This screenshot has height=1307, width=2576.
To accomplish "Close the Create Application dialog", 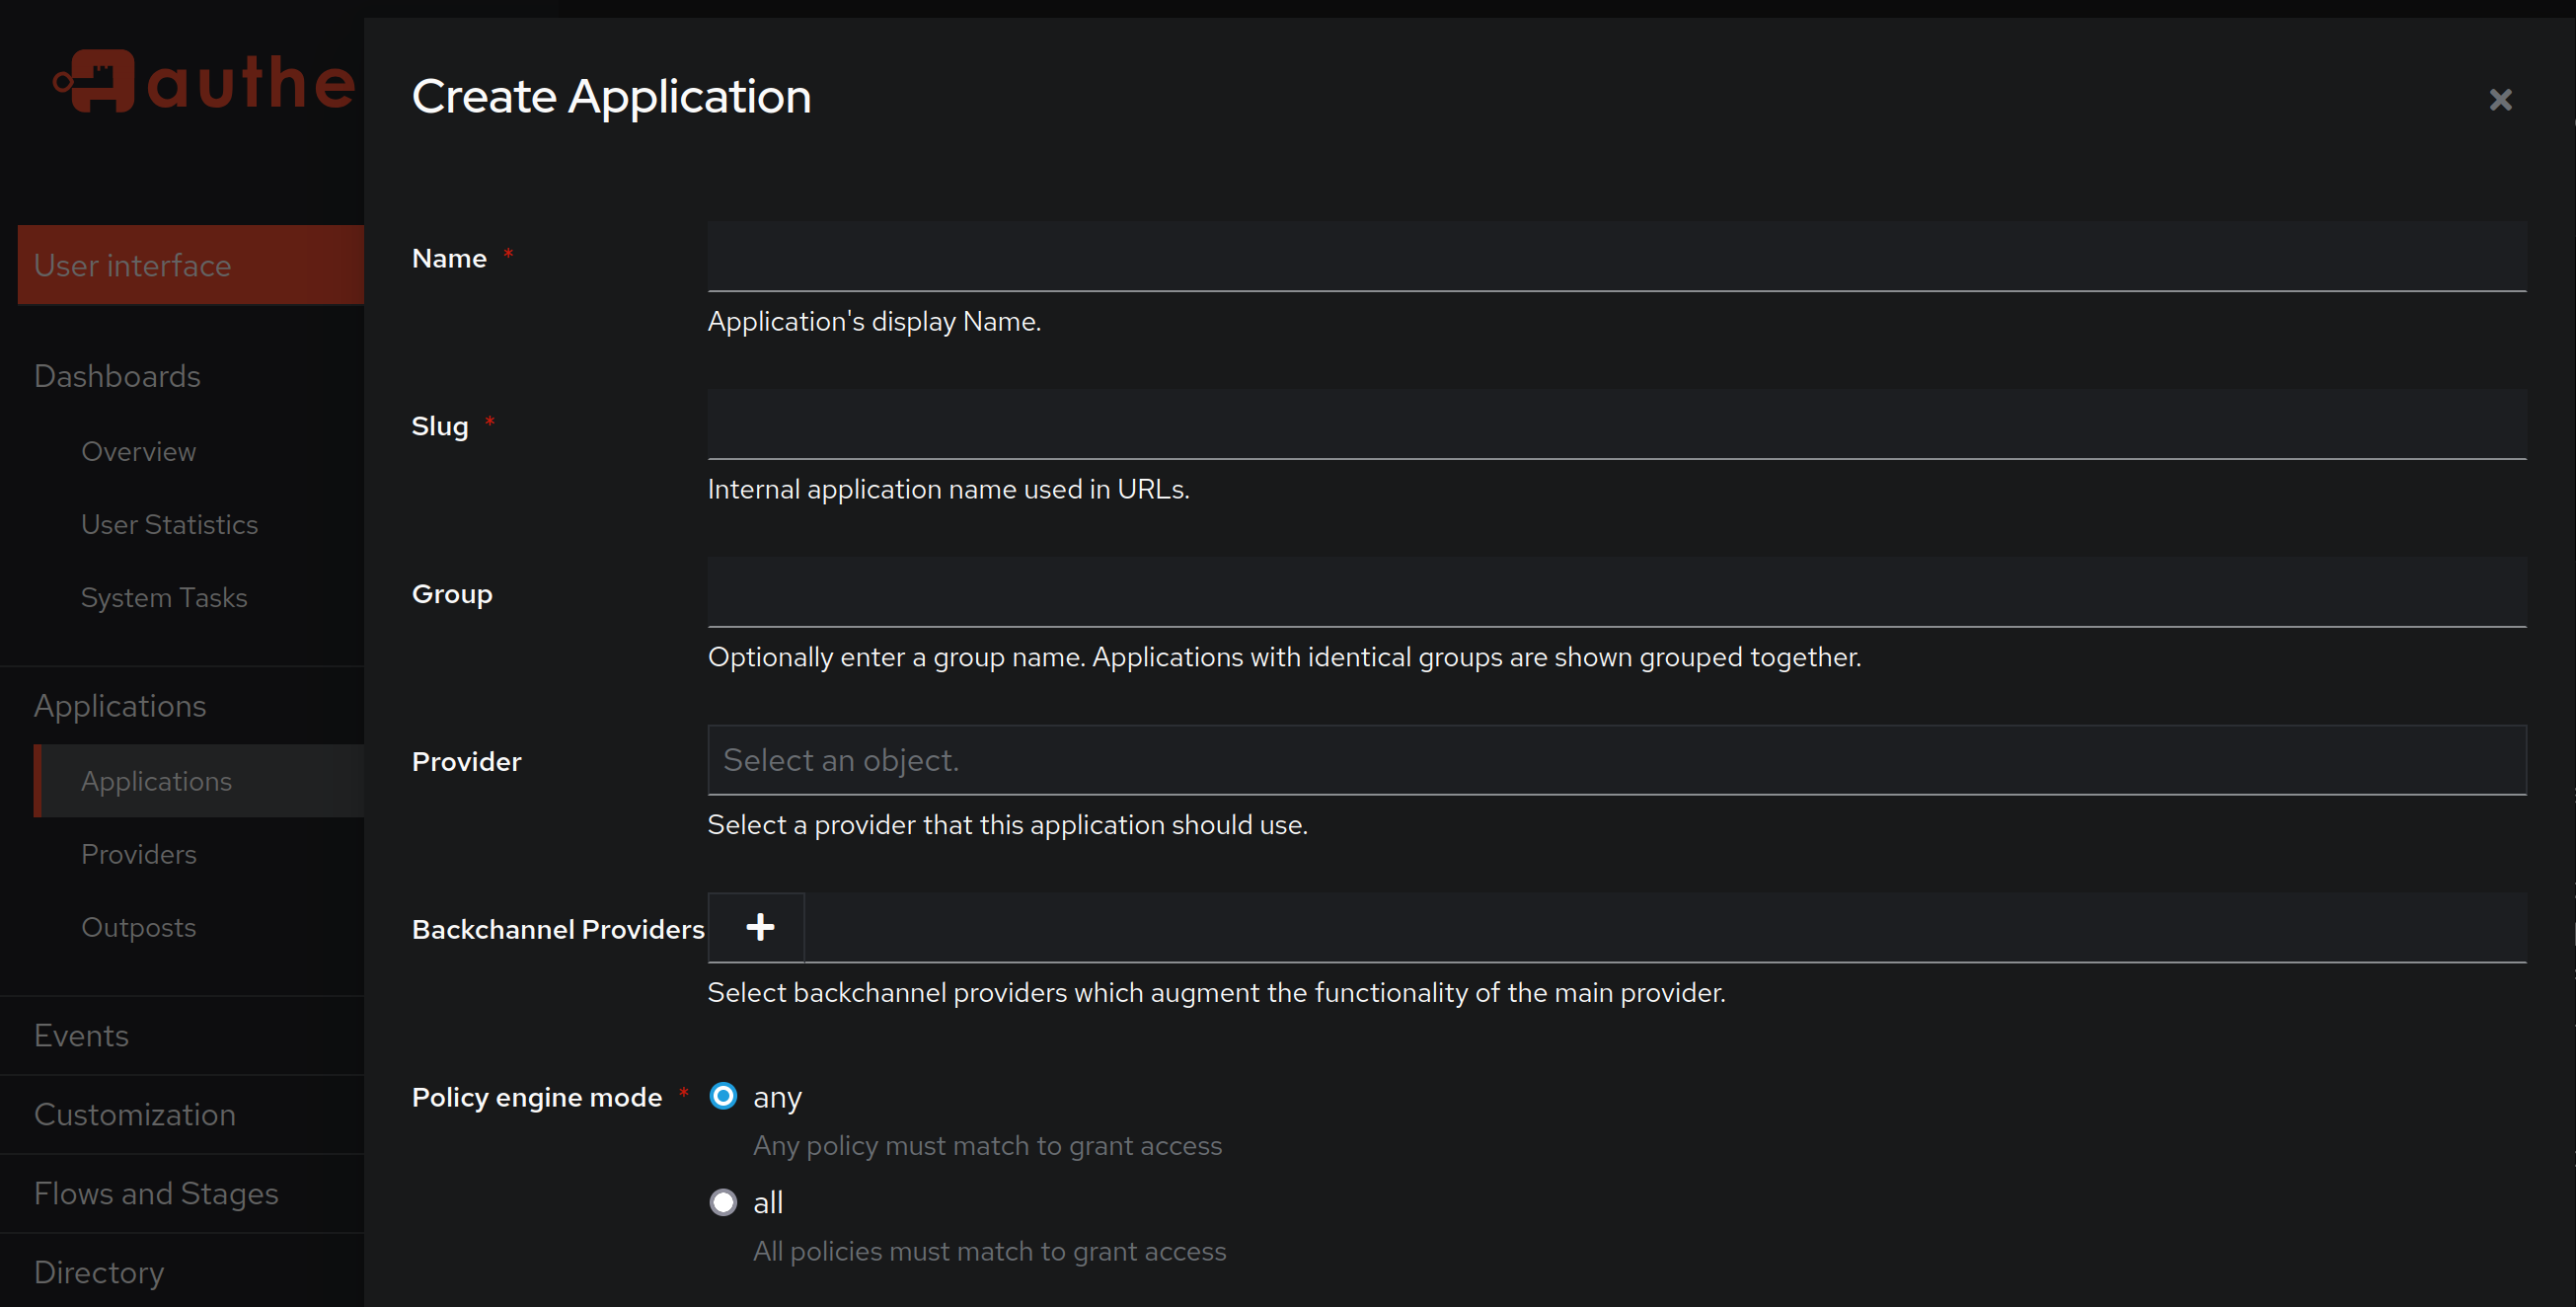I will pos(2500,99).
